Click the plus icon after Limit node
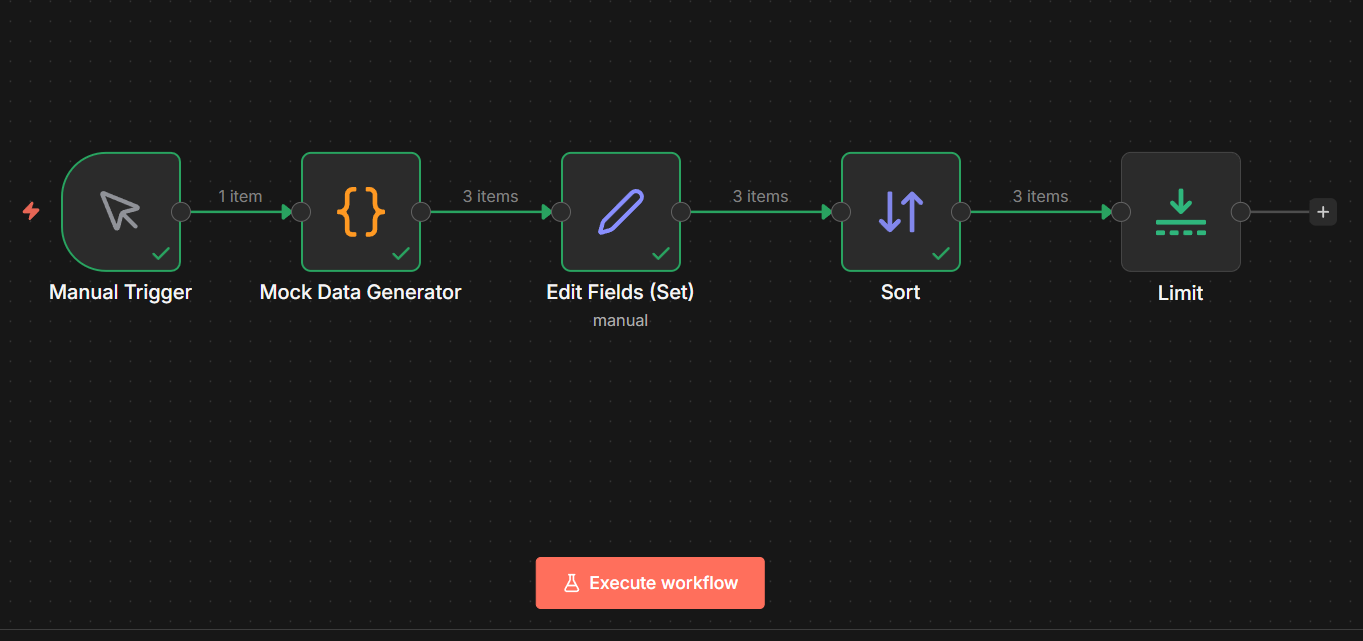This screenshot has height=641, width=1363. tap(1323, 212)
